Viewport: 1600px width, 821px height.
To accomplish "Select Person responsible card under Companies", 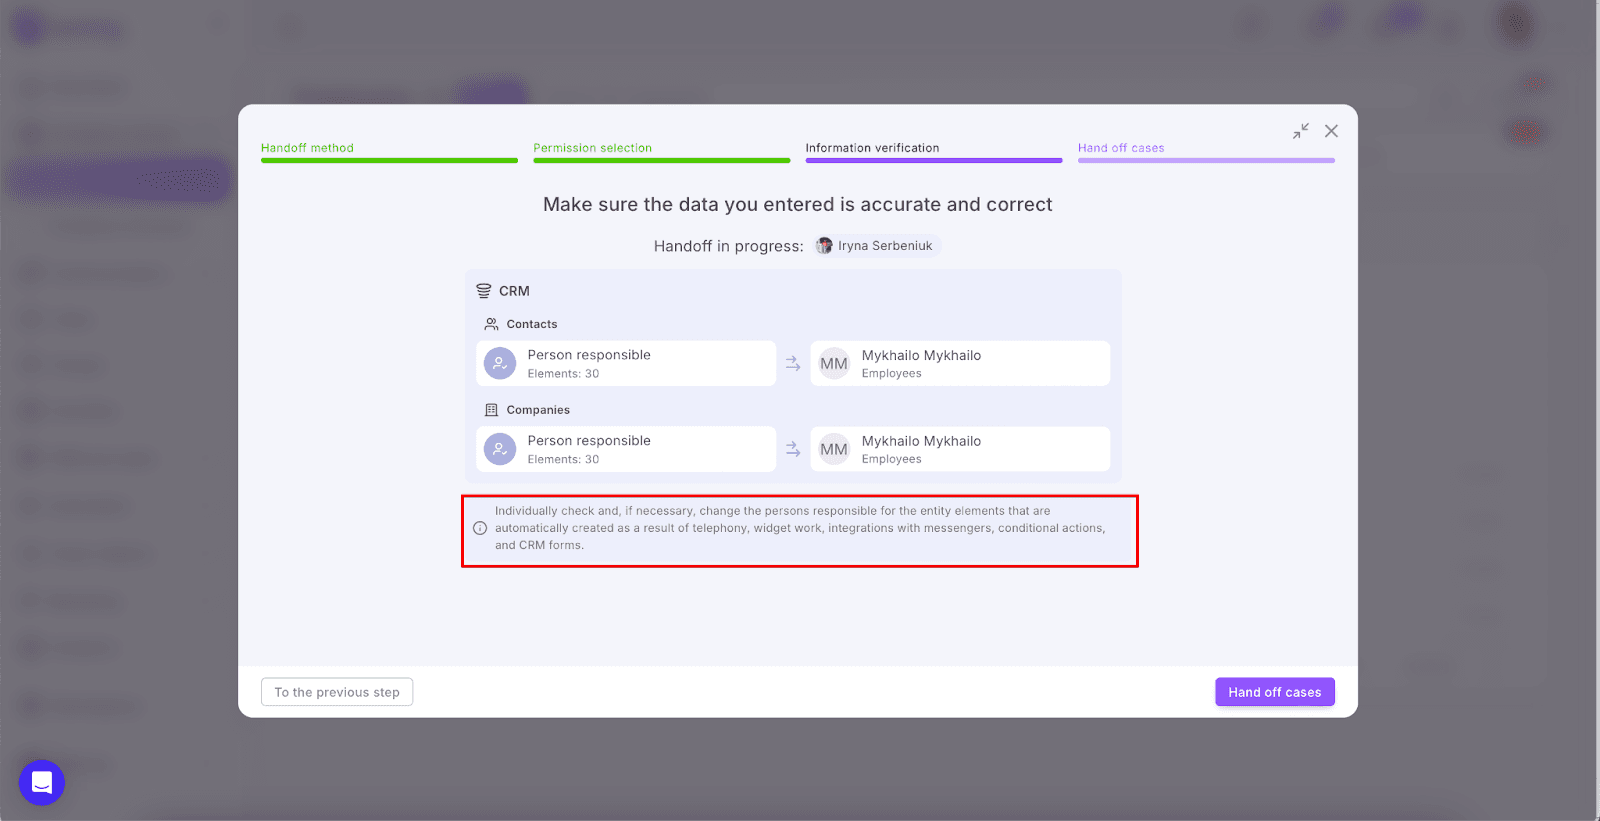I will click(x=626, y=450).
